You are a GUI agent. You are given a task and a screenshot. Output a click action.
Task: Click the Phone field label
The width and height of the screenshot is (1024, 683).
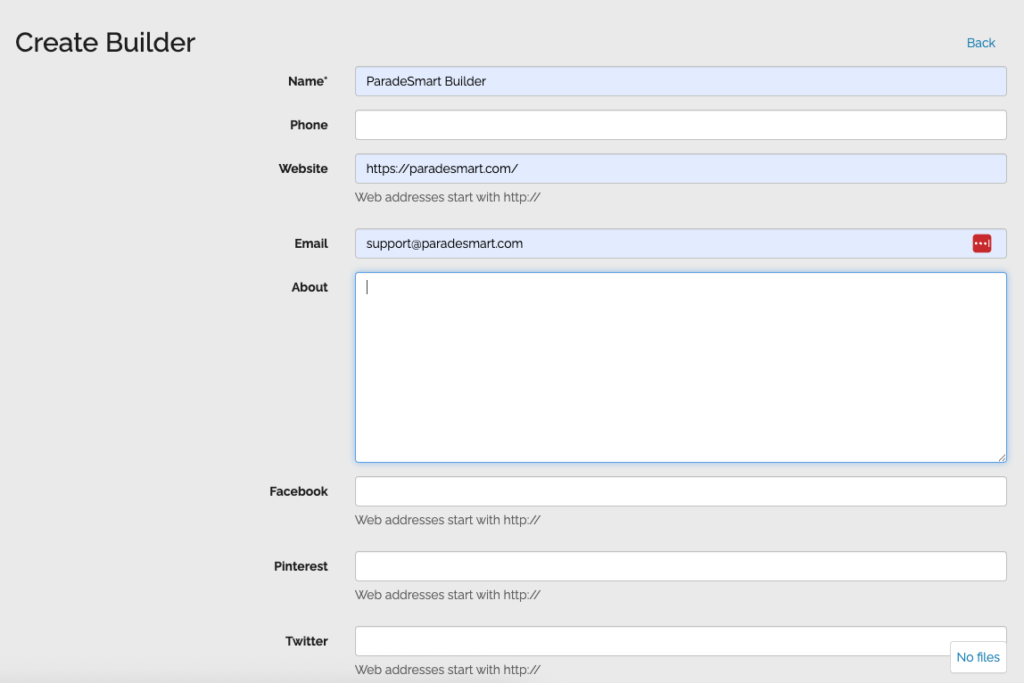pyautogui.click(x=309, y=124)
